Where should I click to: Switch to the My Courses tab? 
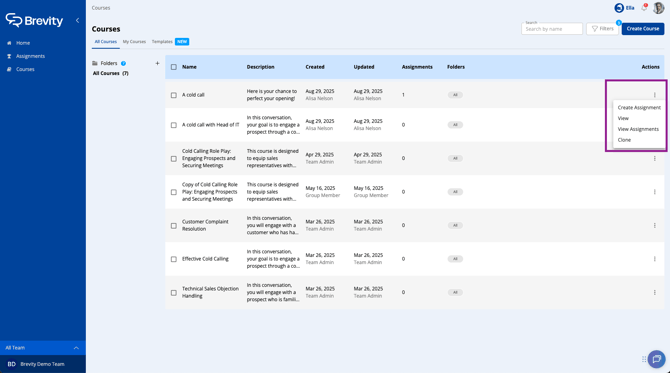click(134, 41)
